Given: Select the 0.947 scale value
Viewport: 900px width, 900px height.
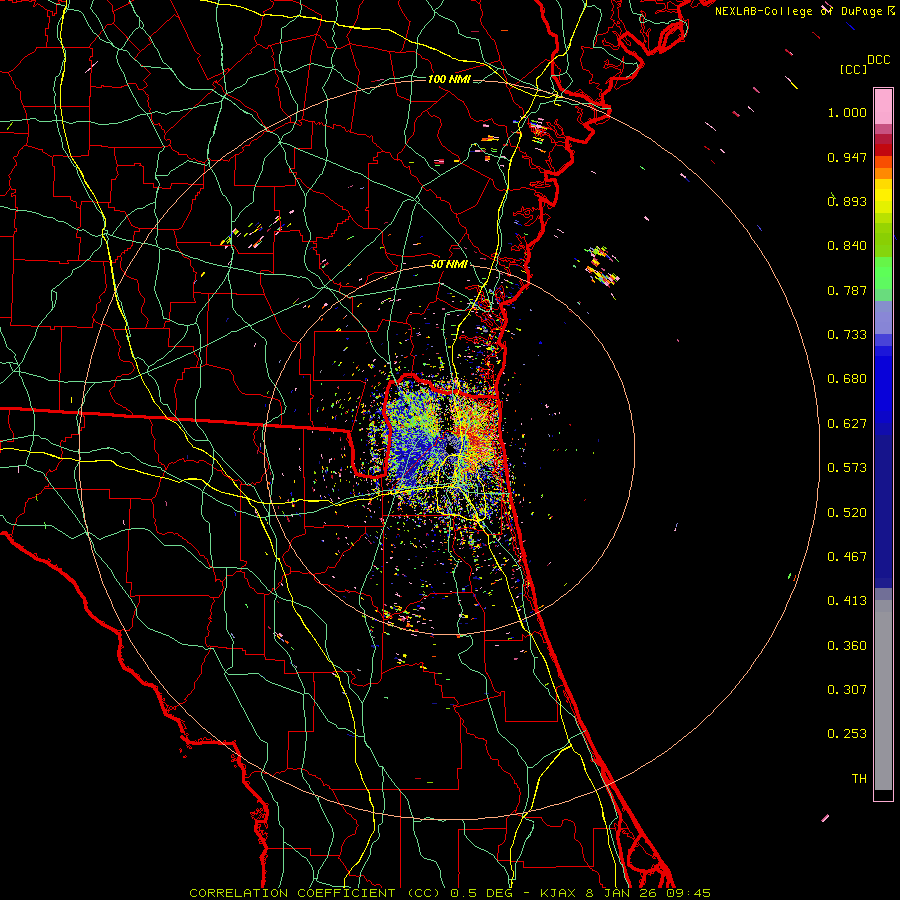Looking at the screenshot, I should tap(847, 157).
